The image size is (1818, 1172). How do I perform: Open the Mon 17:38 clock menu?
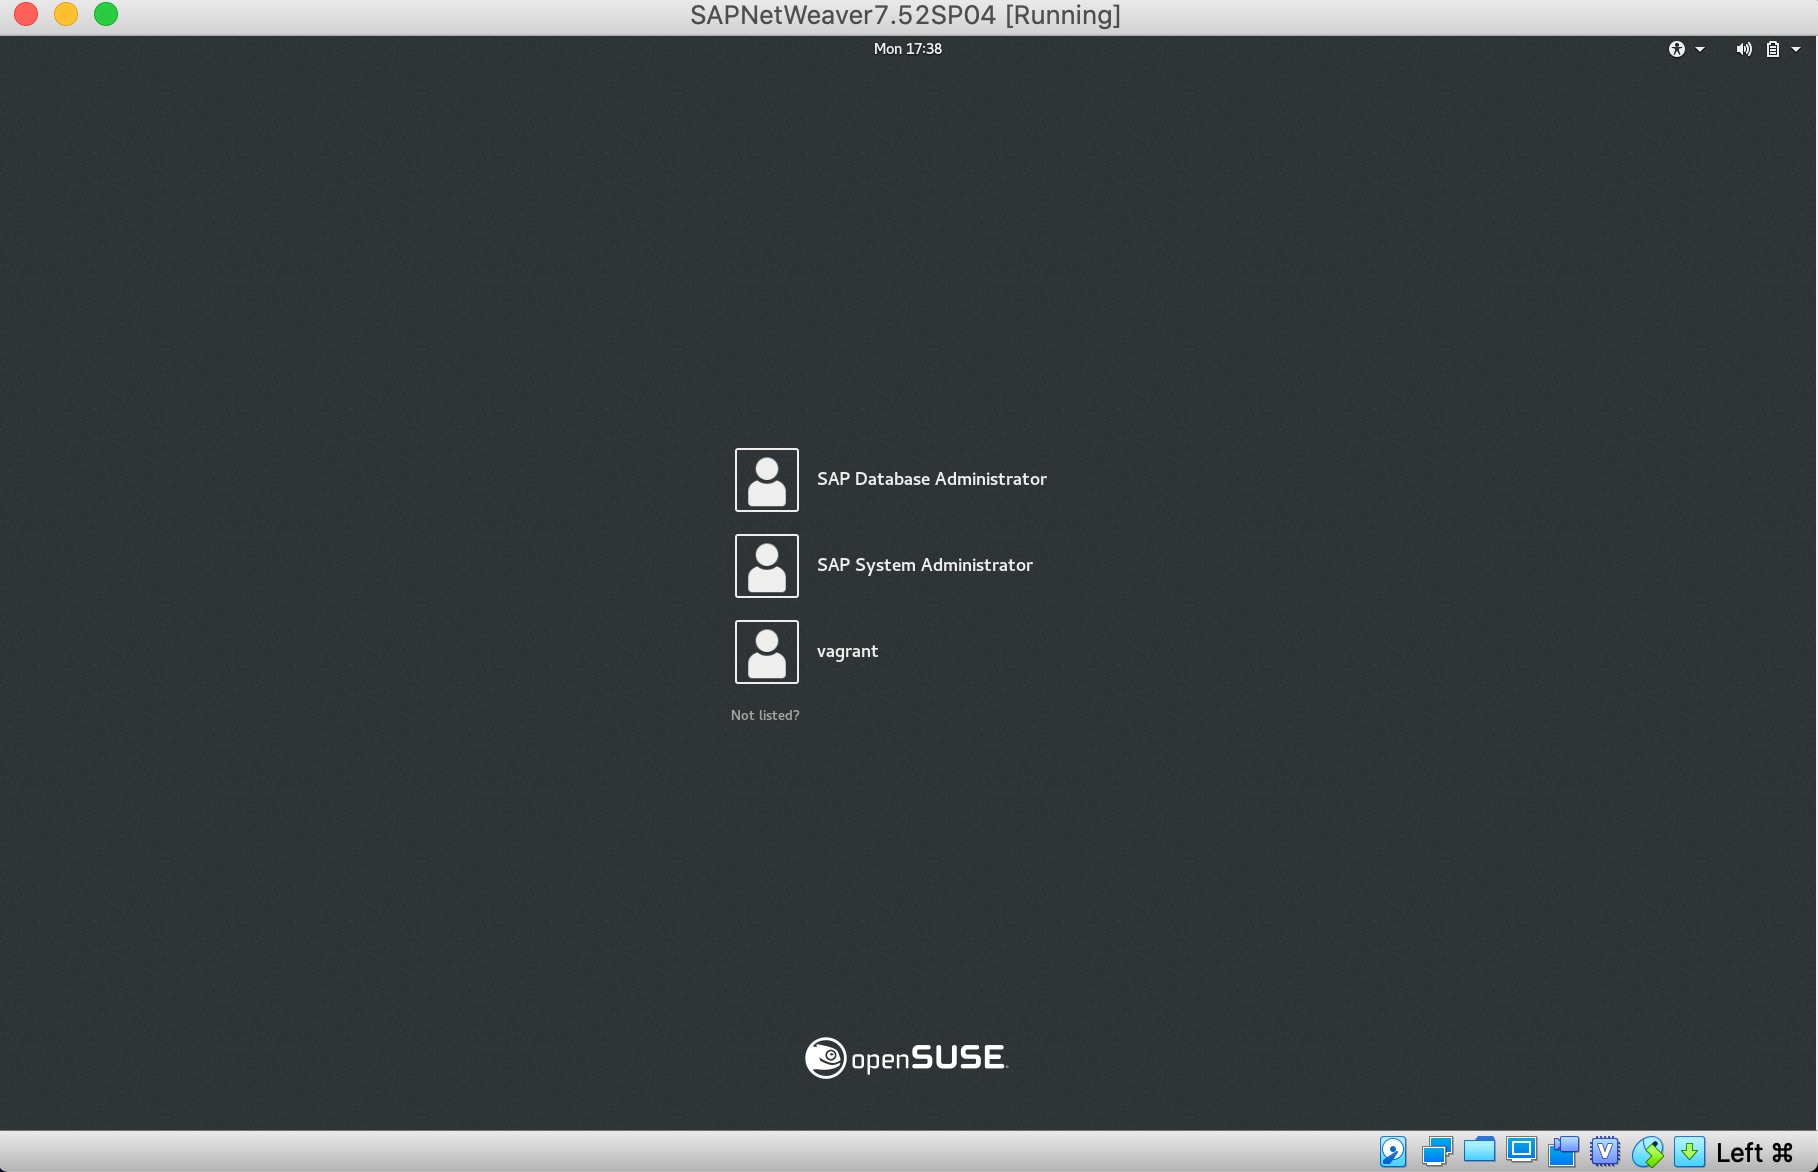pos(908,49)
